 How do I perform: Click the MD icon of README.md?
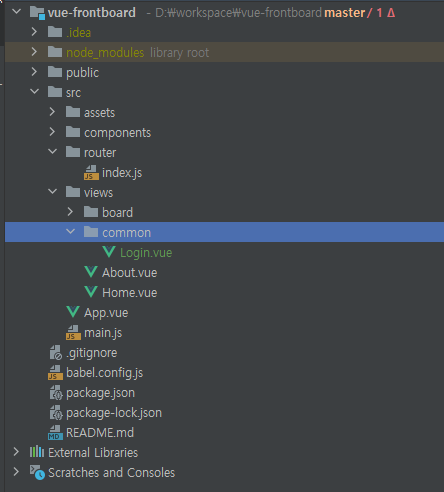[x=55, y=433]
